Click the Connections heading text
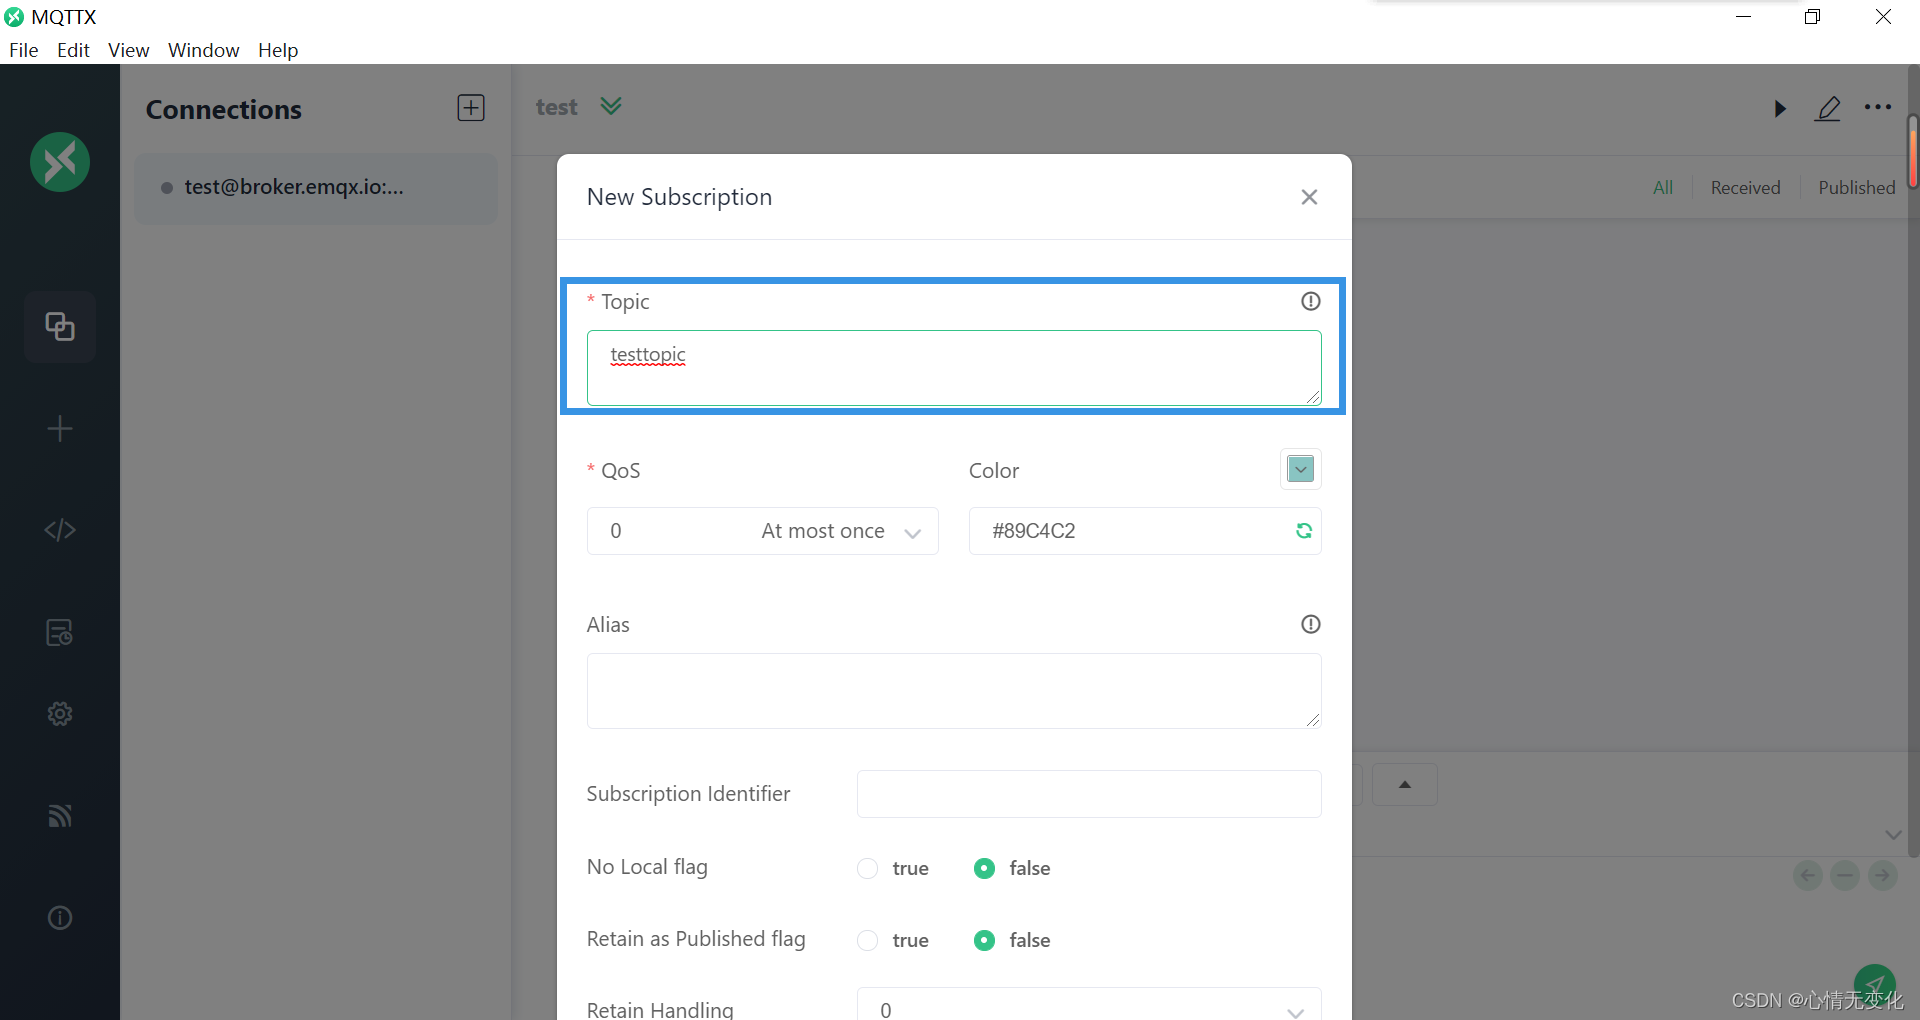 [224, 109]
